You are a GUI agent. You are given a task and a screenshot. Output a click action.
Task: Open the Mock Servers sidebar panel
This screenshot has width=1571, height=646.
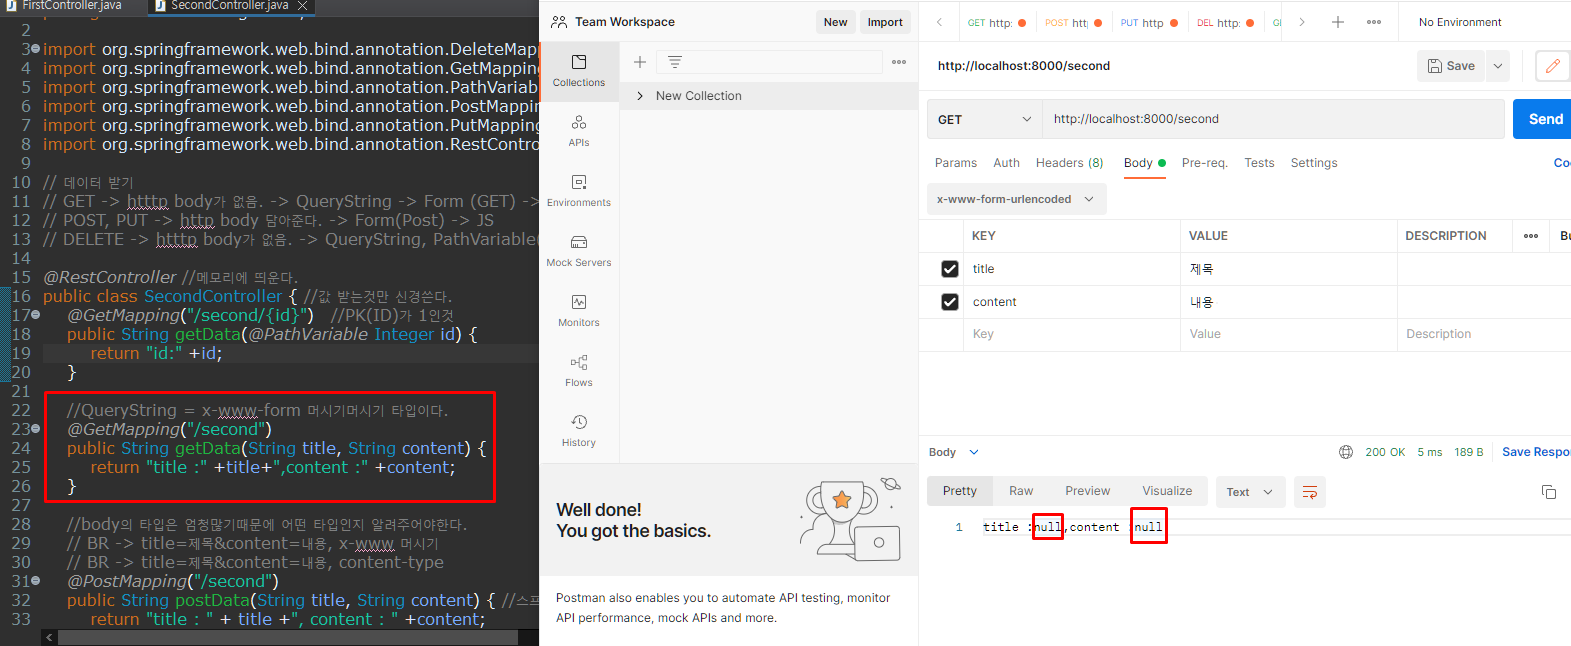(579, 251)
